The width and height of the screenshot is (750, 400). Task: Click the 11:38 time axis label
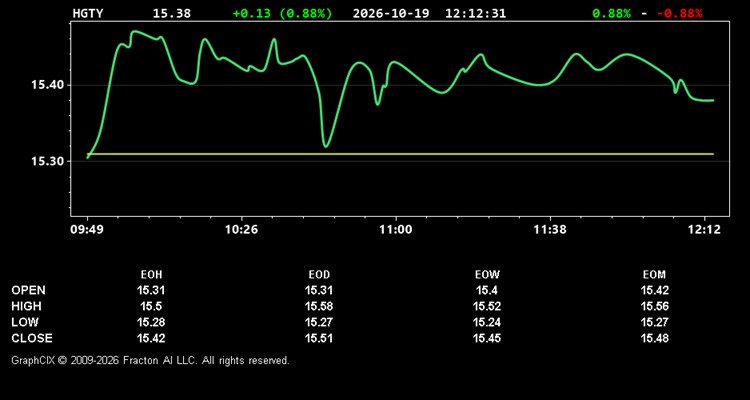[551, 230]
